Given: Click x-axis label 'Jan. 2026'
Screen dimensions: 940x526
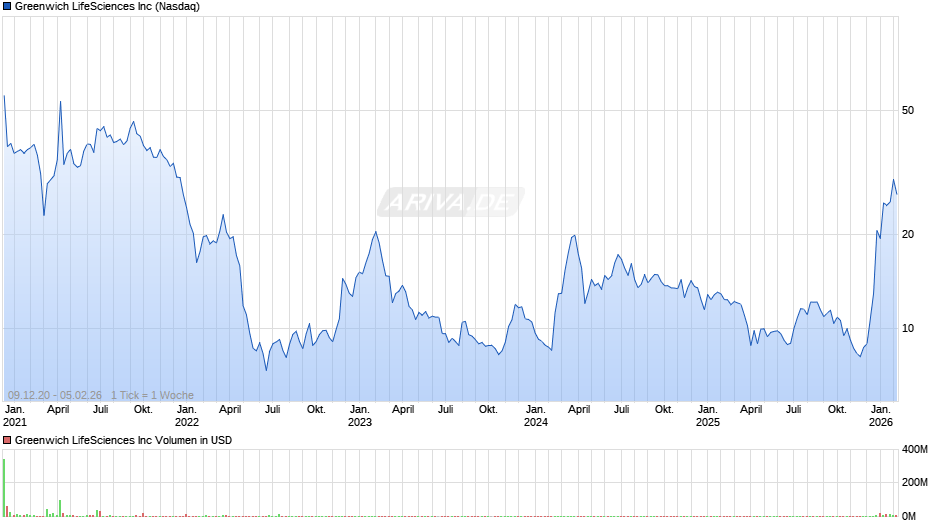Looking at the screenshot, I should pos(881,416).
